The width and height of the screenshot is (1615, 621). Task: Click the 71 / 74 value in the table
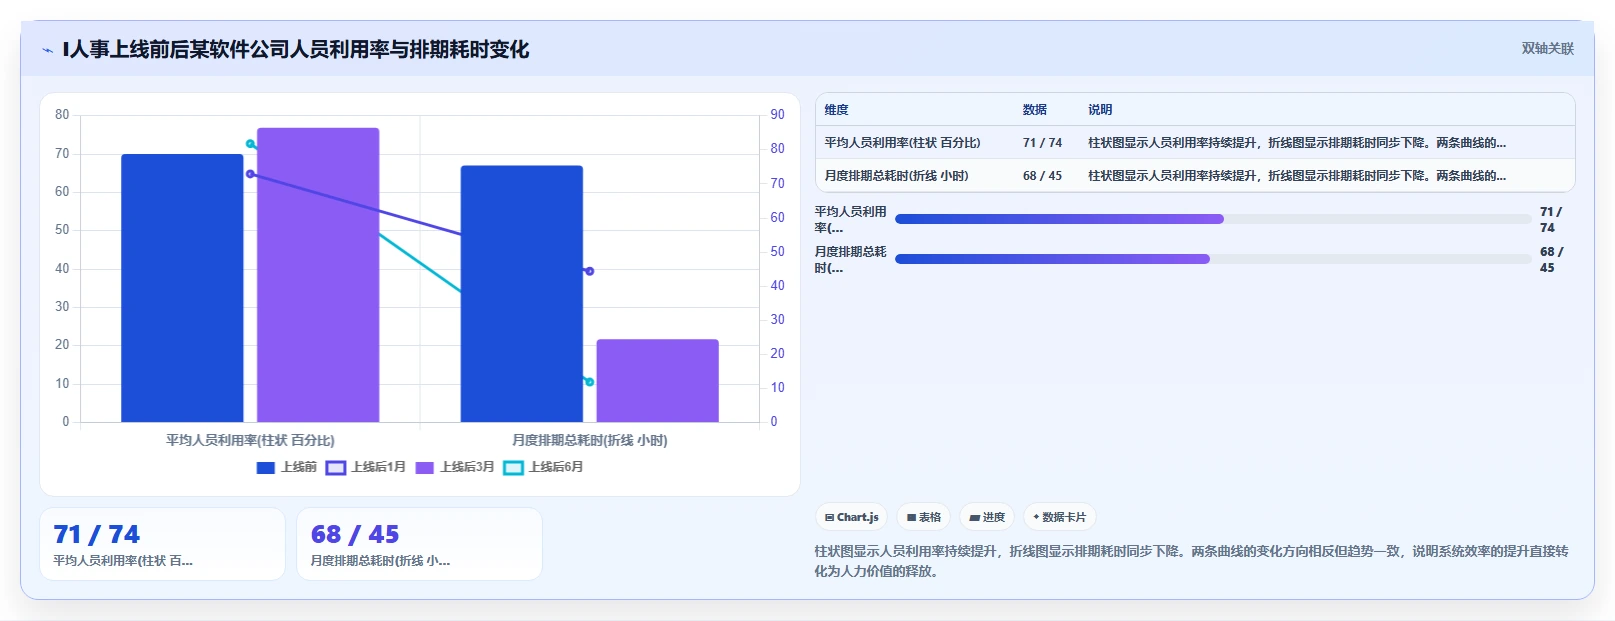point(1042,143)
